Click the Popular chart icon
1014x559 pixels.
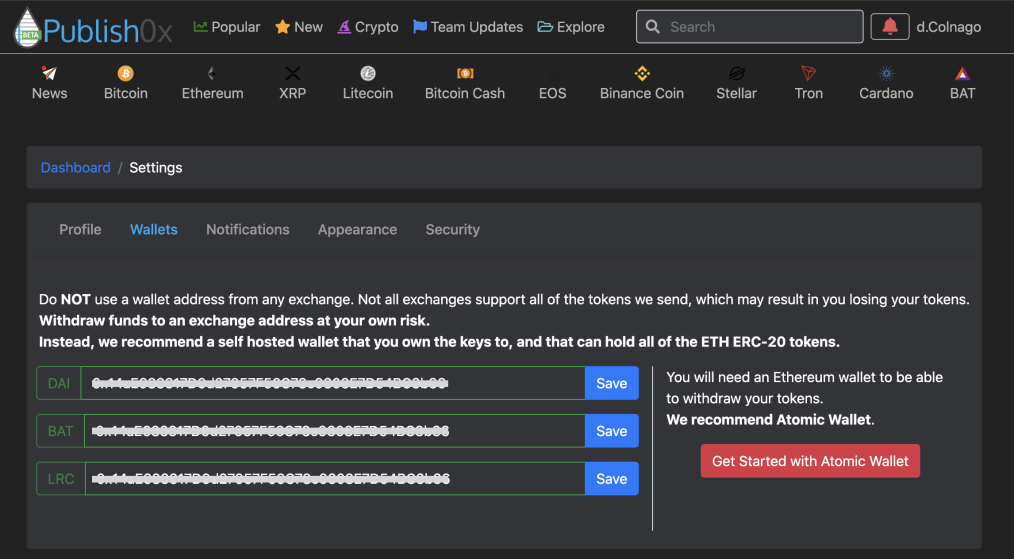[x=200, y=27]
